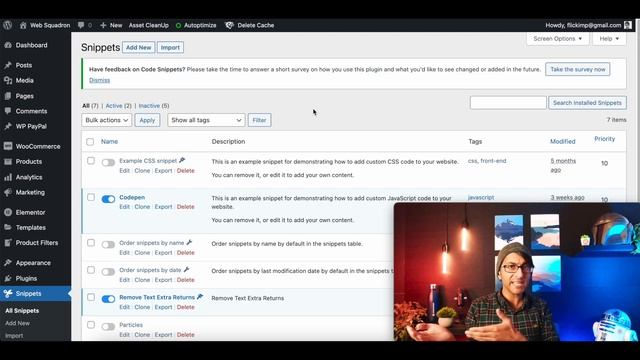
Task: Show Inactive (5) snippets filter
Action: click(x=153, y=106)
